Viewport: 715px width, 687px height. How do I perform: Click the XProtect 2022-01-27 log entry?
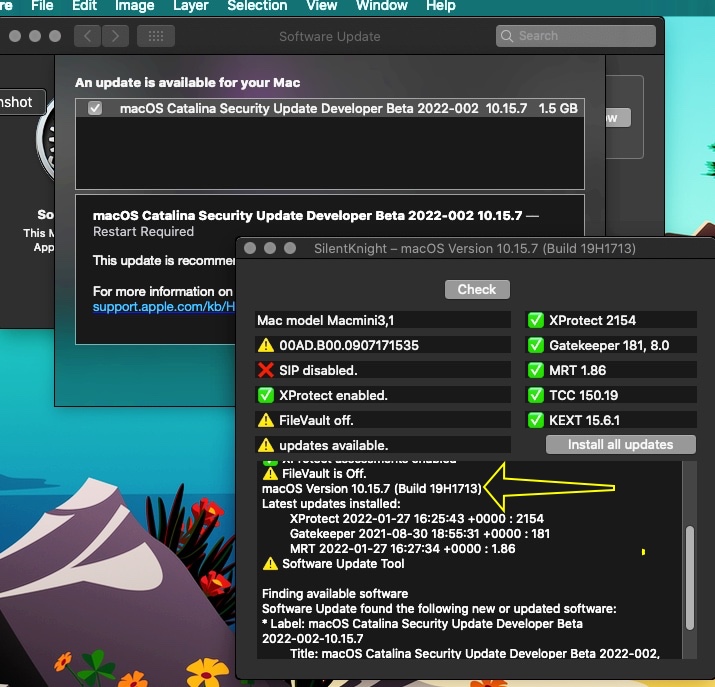pyautogui.click(x=417, y=519)
